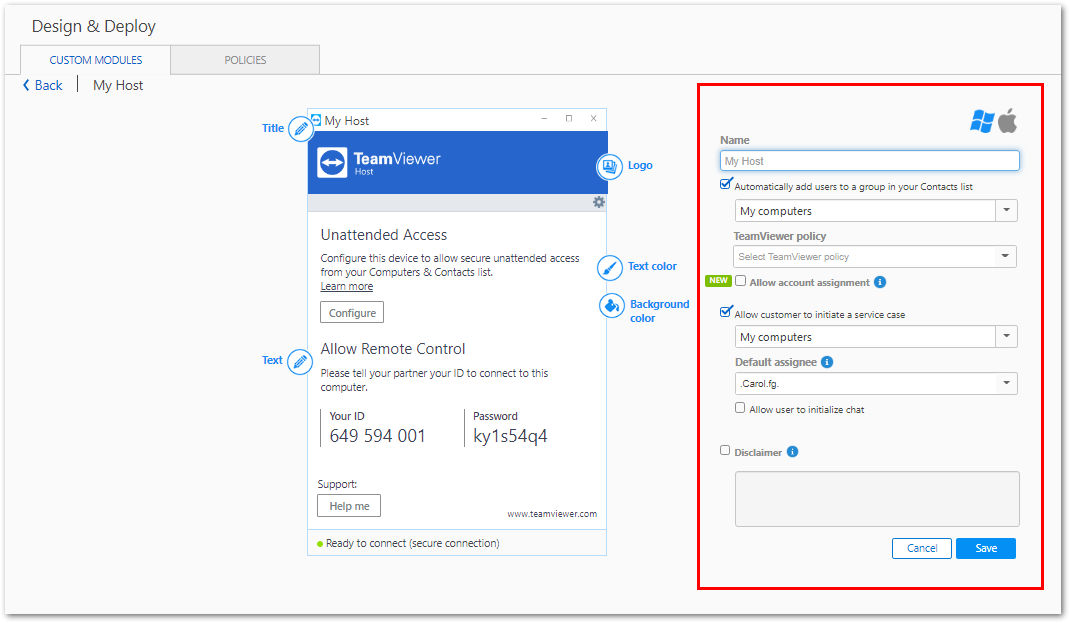Screen dimensions: 1070x623
Task: Open Select TeamViewer policy dropdown
Action: click(875, 257)
